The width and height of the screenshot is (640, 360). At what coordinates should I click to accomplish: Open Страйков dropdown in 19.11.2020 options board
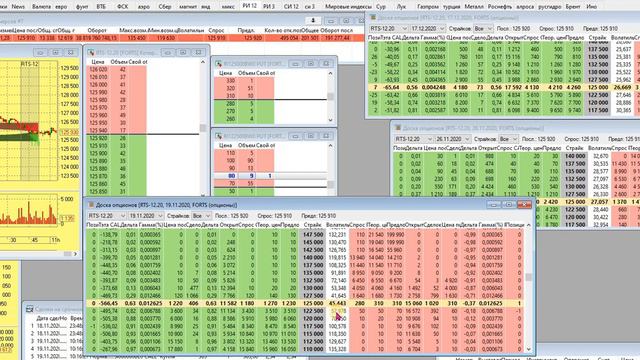[x=201, y=216]
